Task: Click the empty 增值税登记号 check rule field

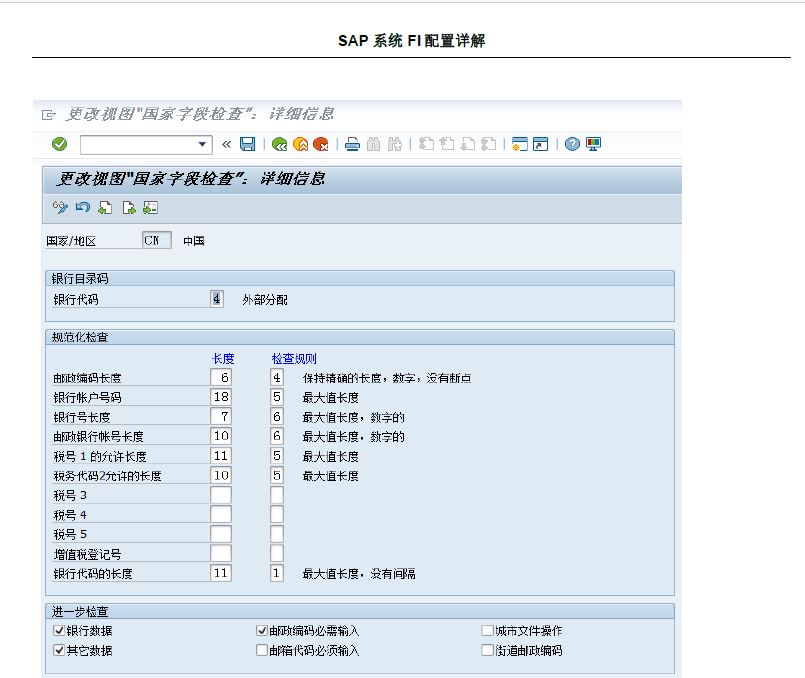Action: (277, 553)
